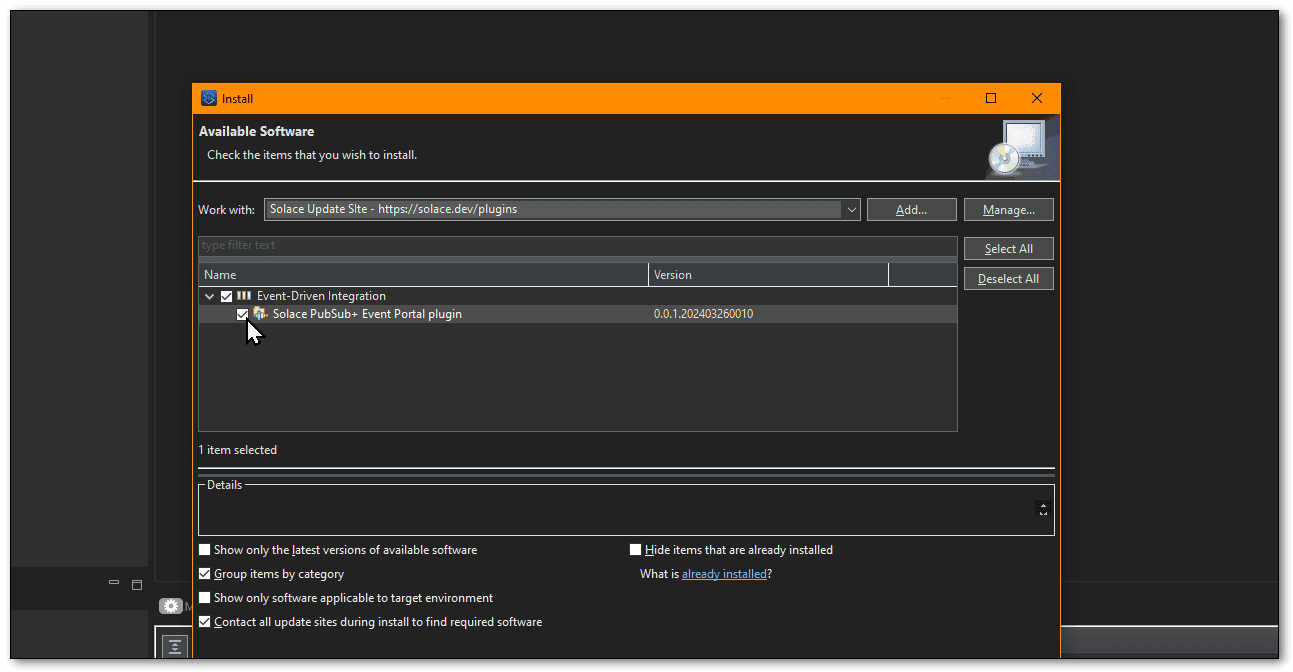Open the already installed link
1293x672 pixels.
point(724,574)
